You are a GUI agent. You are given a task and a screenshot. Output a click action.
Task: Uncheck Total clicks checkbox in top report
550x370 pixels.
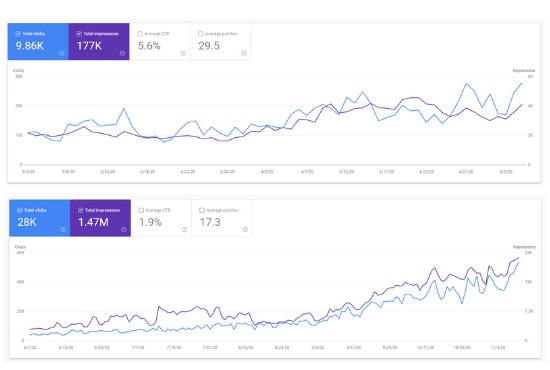18,34
